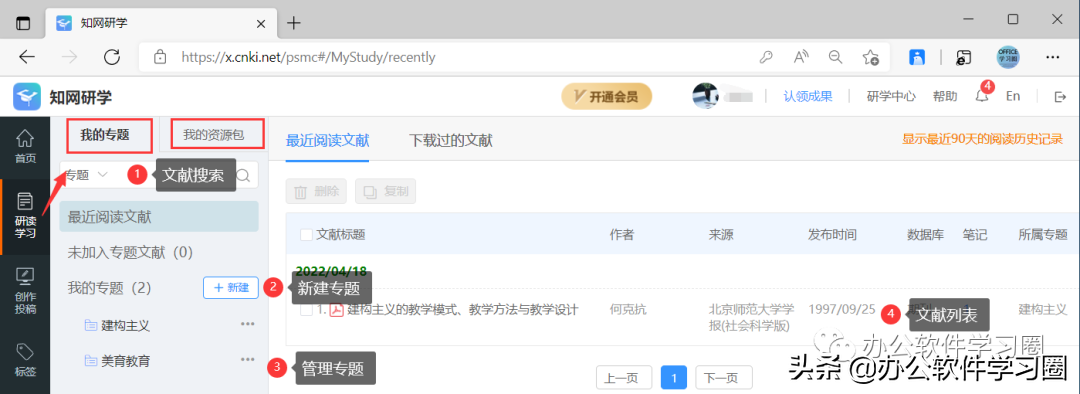Open 创作投稿 in sidebar
The height and width of the screenshot is (394, 1080).
pos(25,291)
